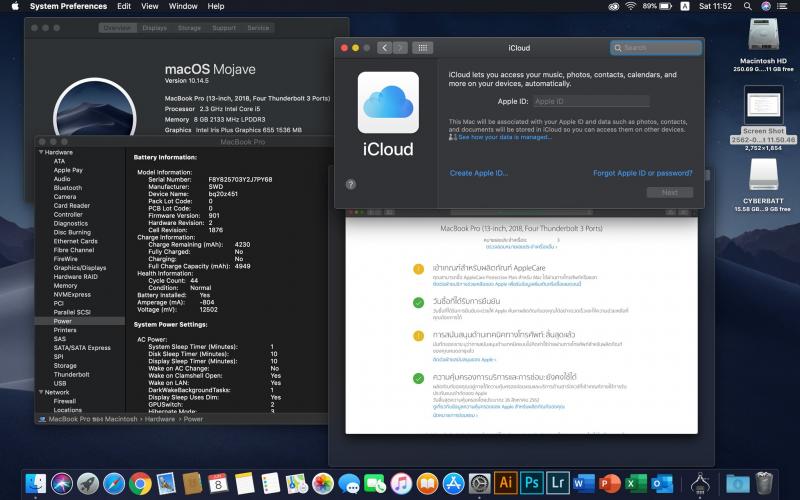Click the Create Apple ID link
The image size is (800, 500).
[479, 173]
